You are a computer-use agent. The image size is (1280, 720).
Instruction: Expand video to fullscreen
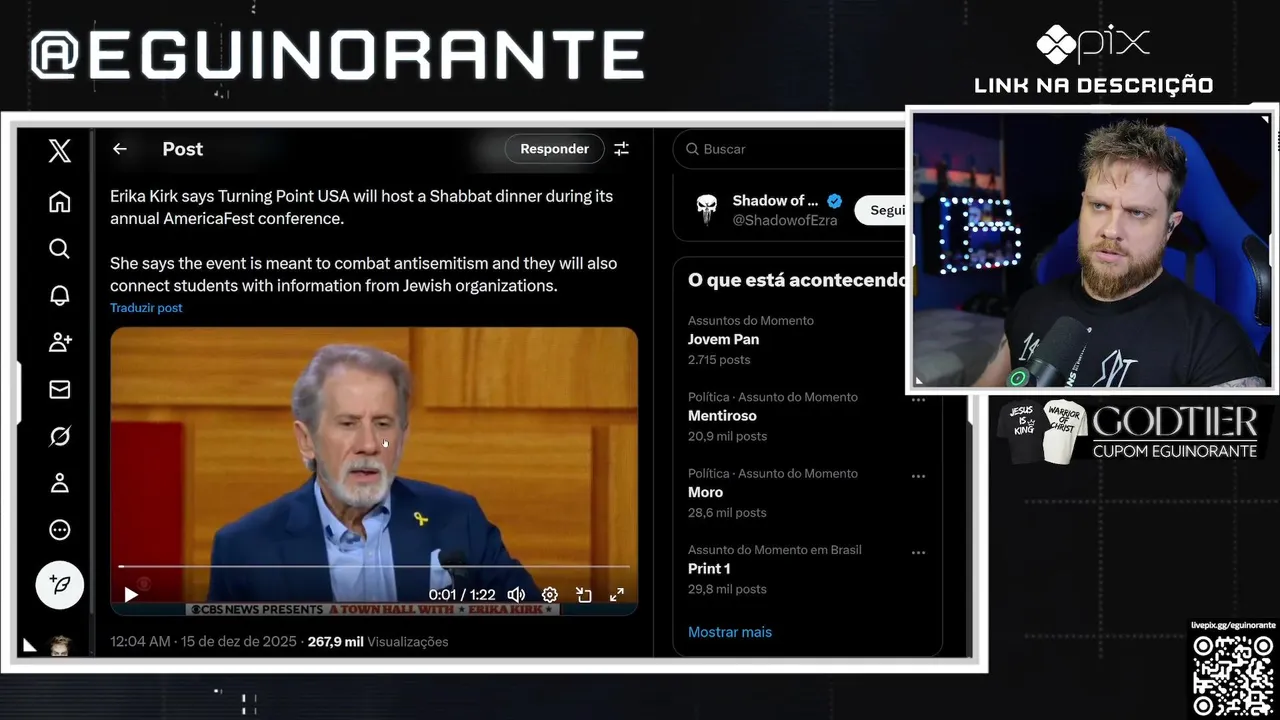pyautogui.click(x=617, y=595)
